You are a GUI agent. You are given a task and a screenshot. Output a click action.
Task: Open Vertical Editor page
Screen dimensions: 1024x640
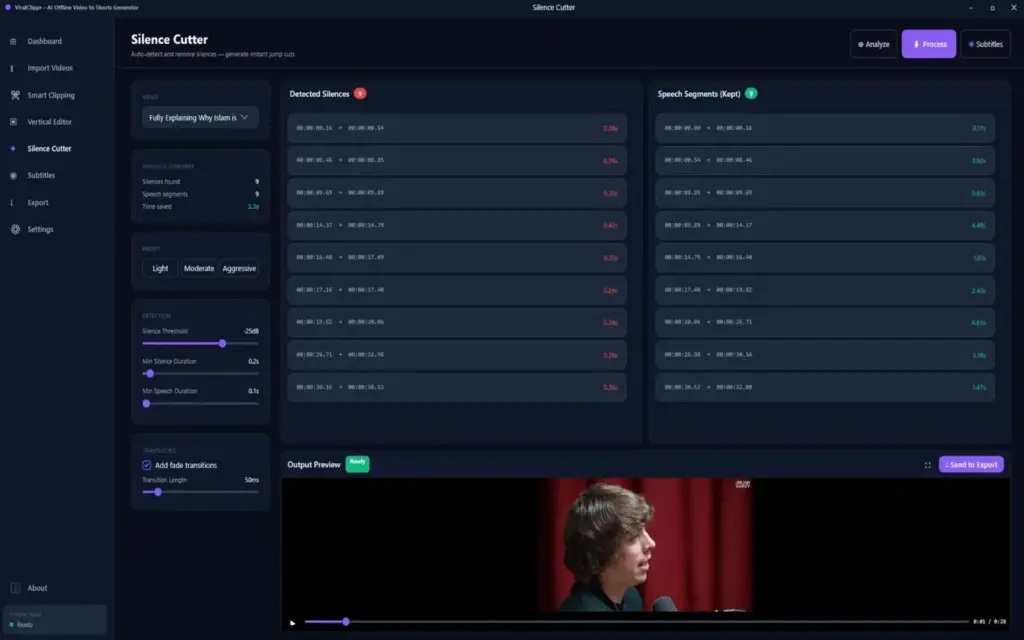50,122
